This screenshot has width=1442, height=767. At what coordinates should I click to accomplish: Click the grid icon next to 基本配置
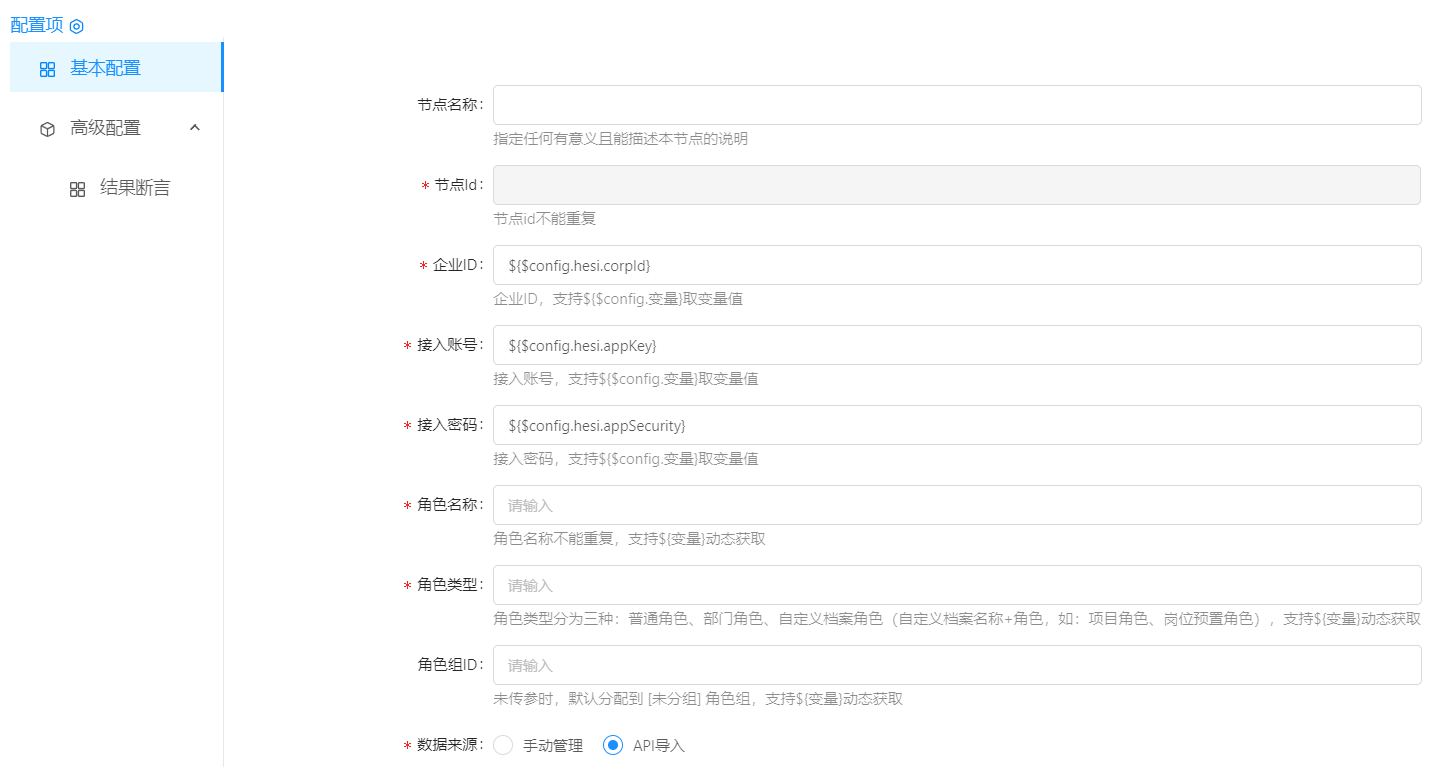click(x=47, y=69)
